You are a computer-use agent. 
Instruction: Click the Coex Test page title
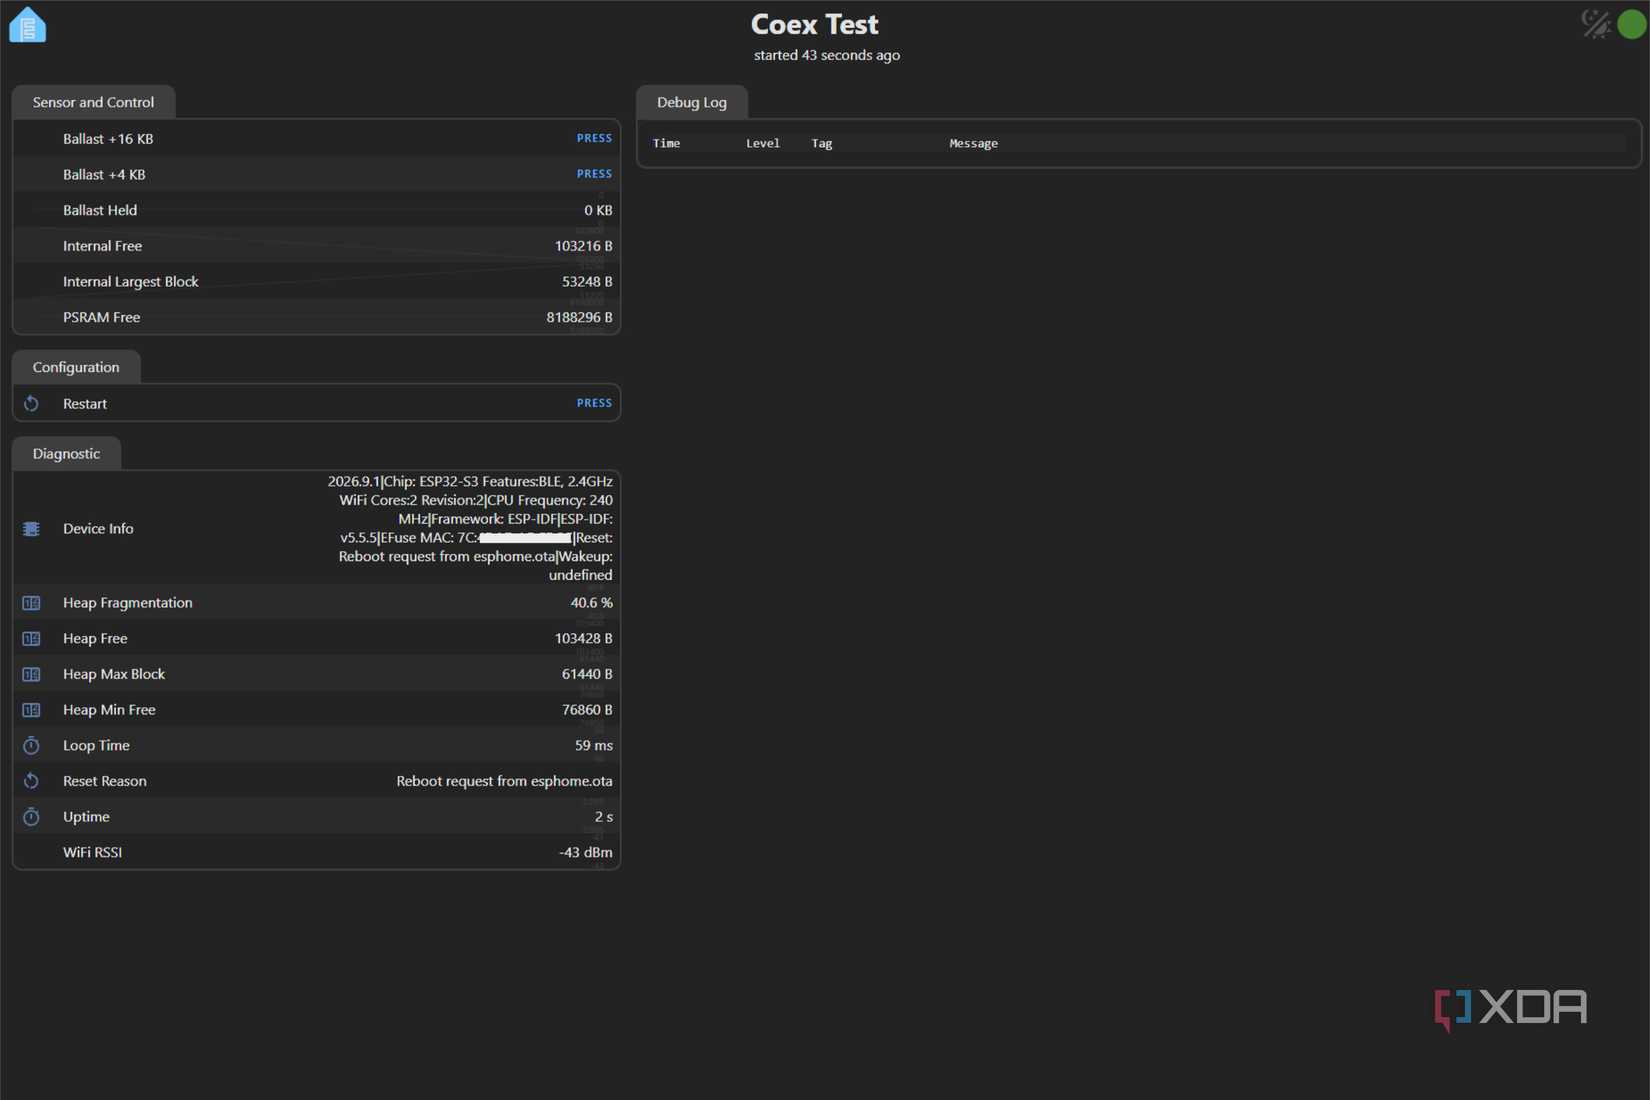[815, 24]
